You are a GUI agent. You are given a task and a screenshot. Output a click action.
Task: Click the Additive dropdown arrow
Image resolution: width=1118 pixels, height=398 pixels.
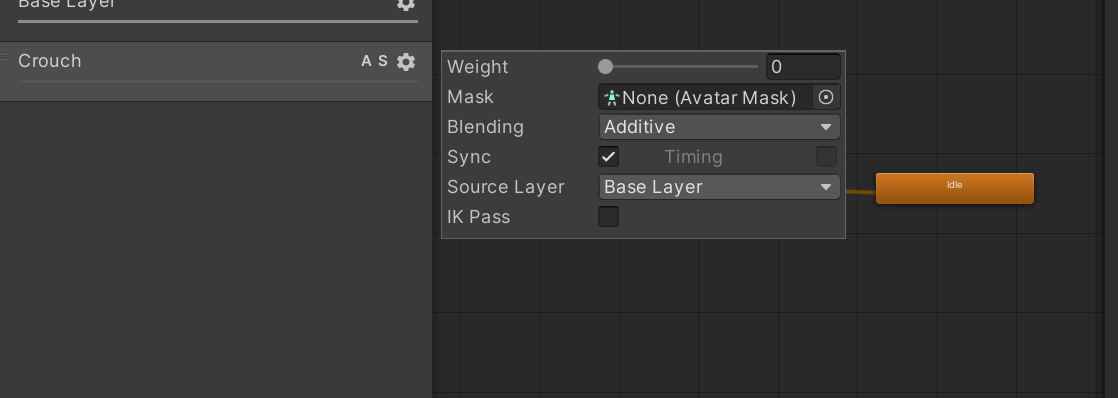pos(826,127)
